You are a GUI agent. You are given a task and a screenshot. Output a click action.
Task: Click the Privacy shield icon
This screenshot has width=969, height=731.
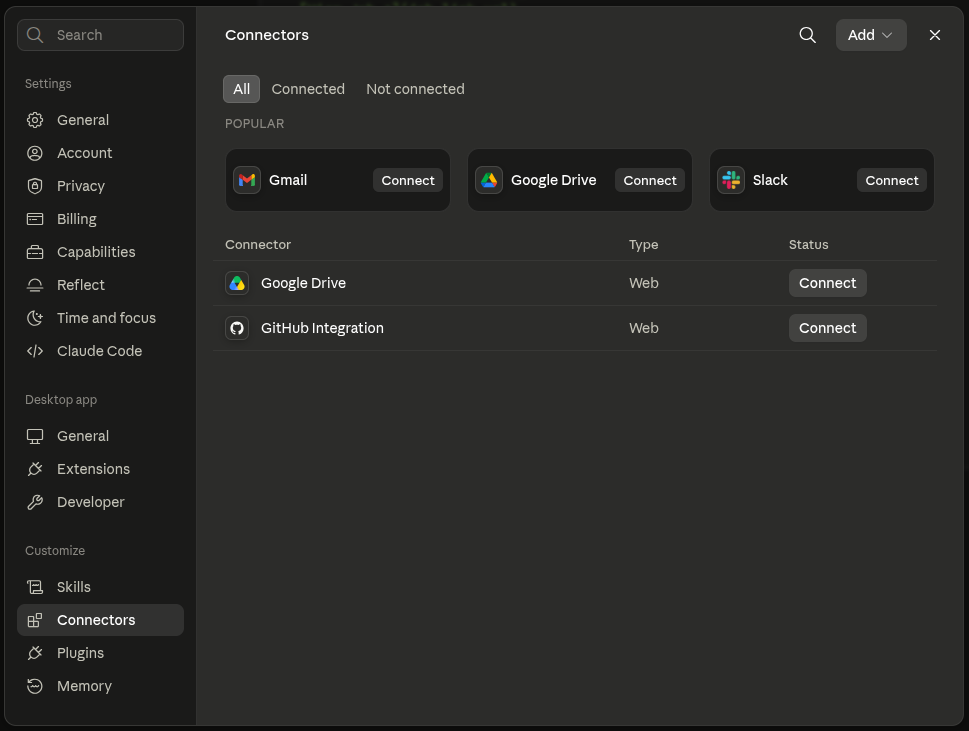click(x=35, y=186)
